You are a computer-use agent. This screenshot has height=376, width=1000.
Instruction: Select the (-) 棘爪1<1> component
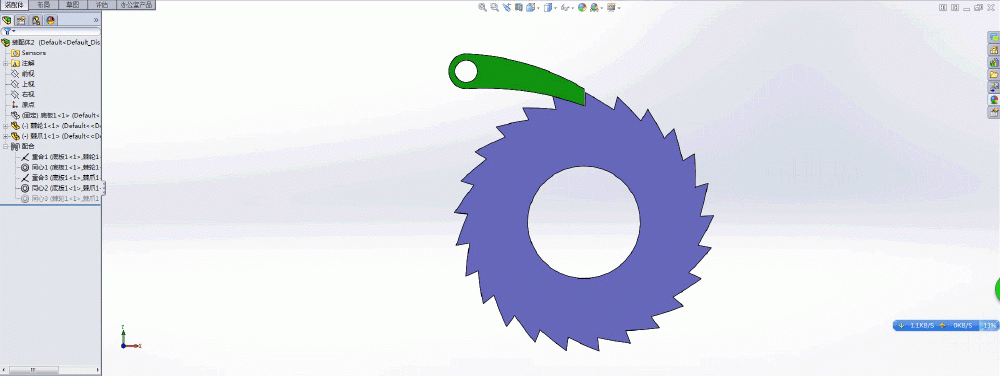click(x=56, y=136)
